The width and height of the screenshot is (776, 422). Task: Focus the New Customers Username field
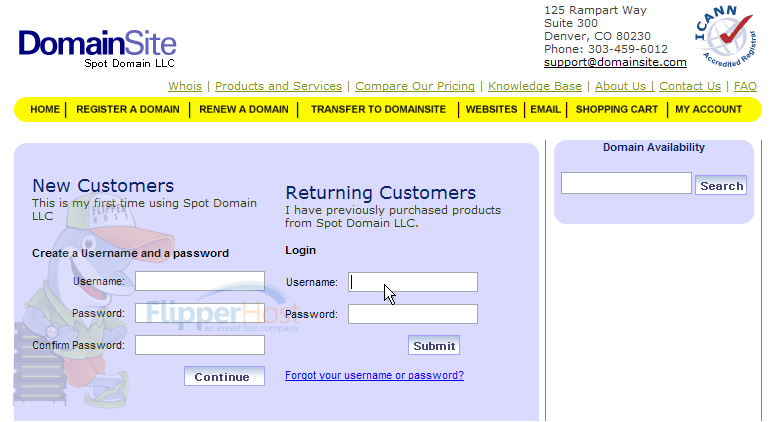tap(200, 281)
